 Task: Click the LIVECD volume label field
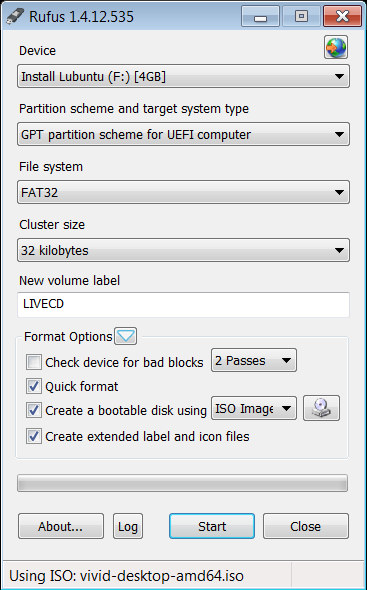[x=183, y=304]
